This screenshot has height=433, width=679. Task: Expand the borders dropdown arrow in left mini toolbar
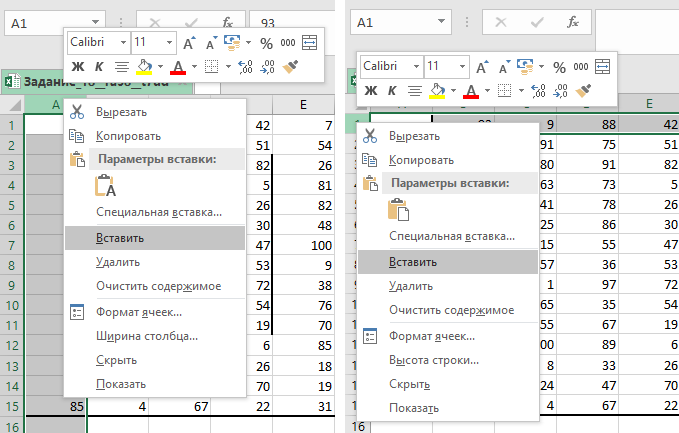click(x=227, y=67)
